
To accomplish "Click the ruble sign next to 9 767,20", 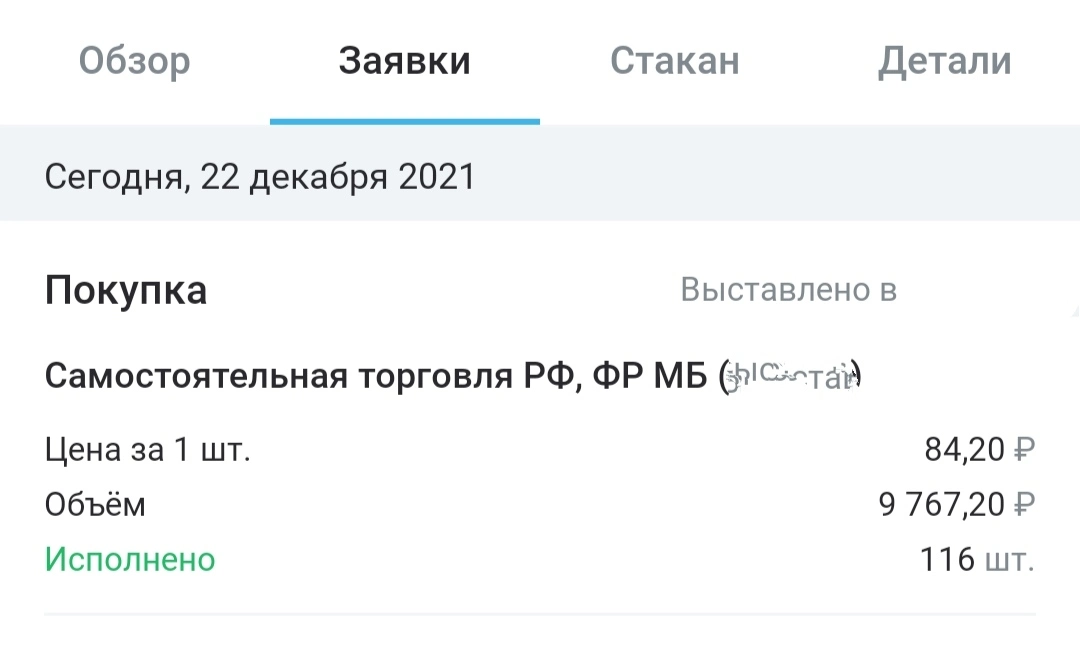I will [x=1025, y=505].
